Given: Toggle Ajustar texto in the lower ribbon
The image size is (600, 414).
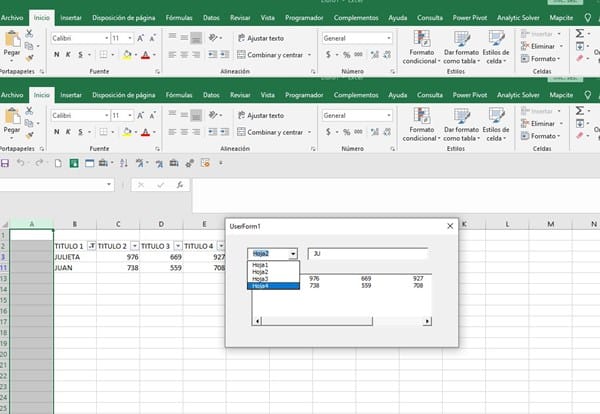Looking at the screenshot, I should click(x=258, y=115).
